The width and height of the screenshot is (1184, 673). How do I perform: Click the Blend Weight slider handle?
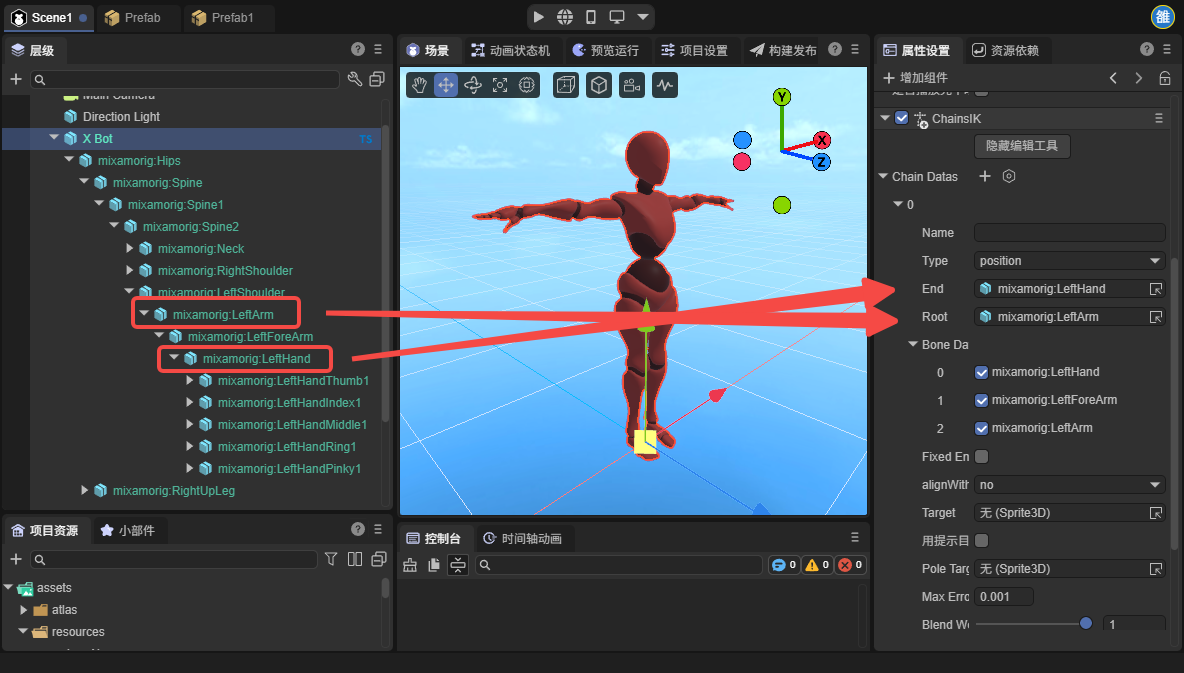point(1086,624)
